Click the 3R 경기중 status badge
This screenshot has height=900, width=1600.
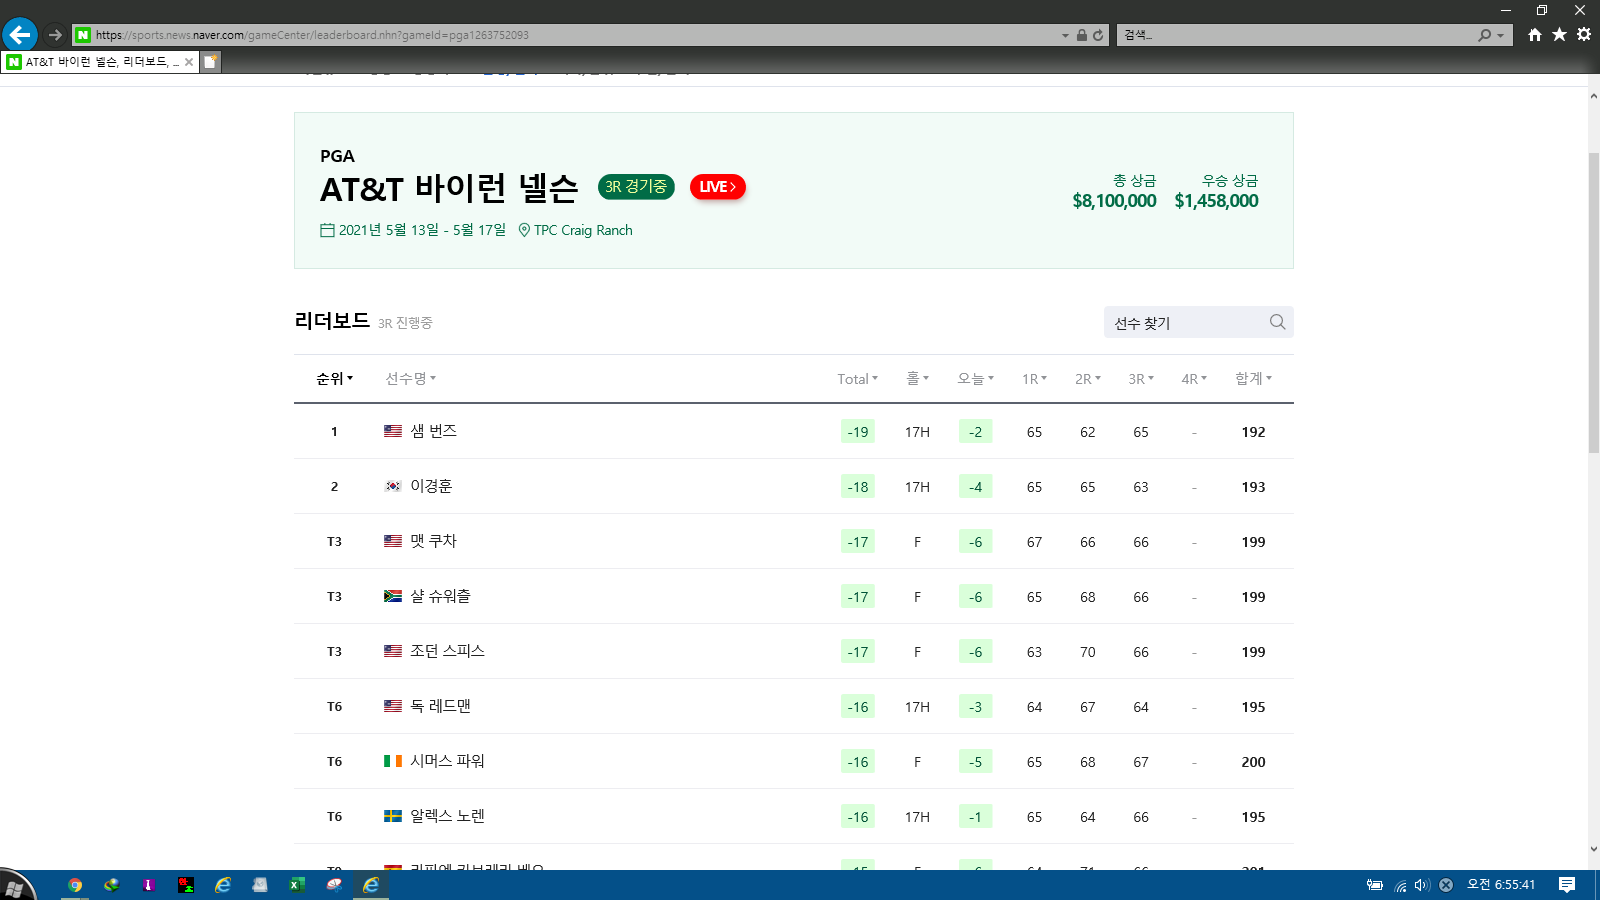636,187
